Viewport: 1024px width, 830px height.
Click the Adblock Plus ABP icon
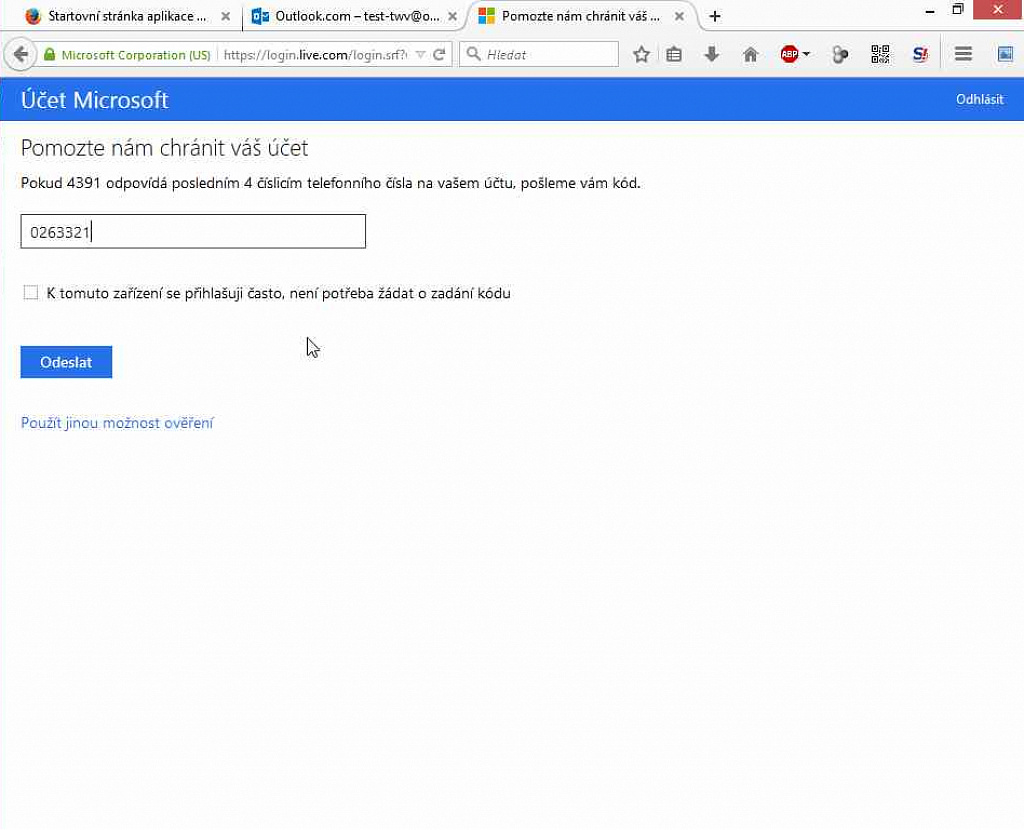pyautogui.click(x=789, y=54)
